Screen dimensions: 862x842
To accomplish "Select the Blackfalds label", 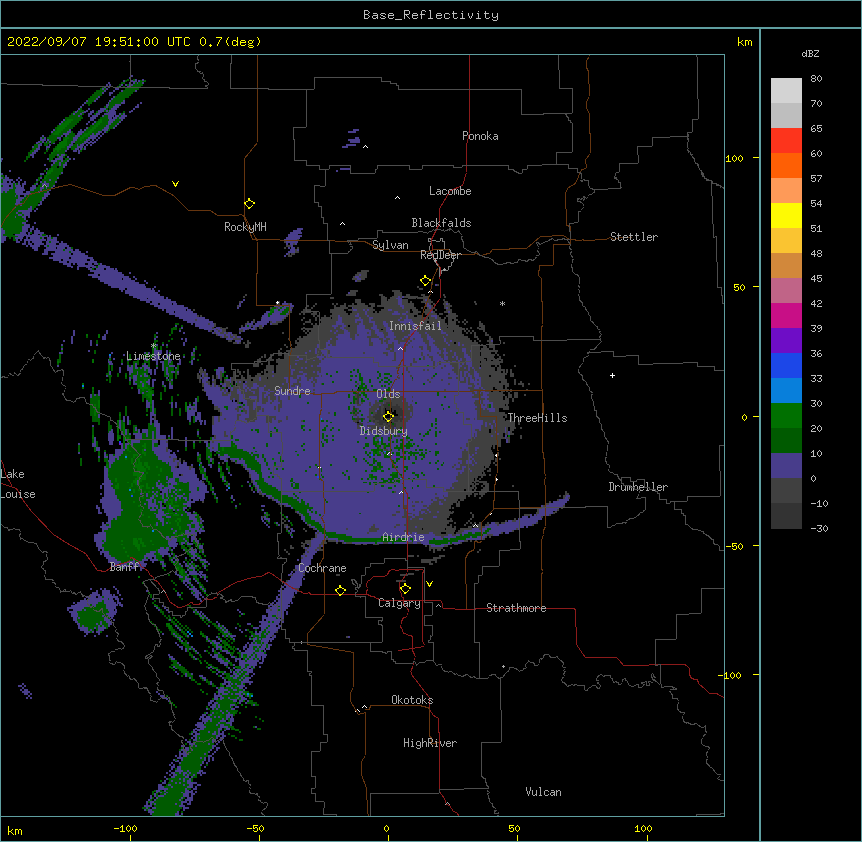I will [441, 223].
